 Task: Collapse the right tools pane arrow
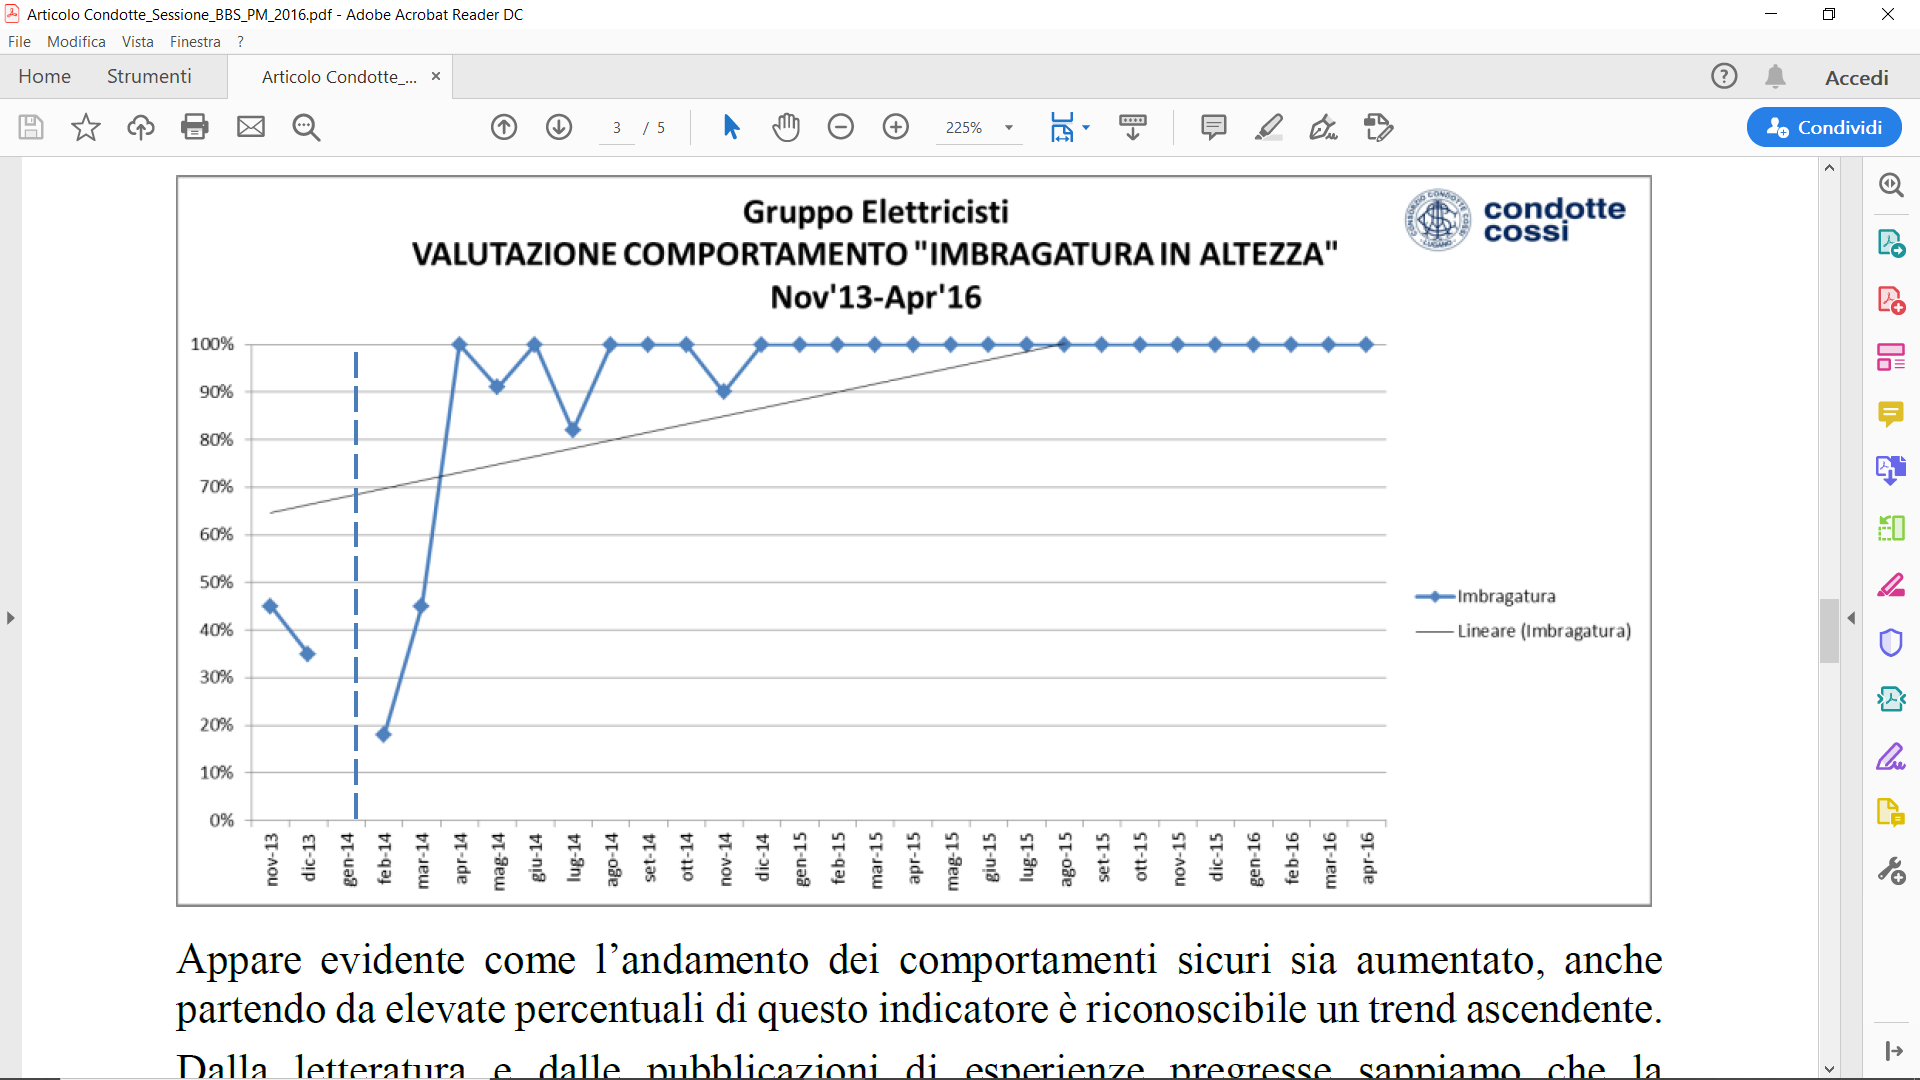click(x=1851, y=618)
